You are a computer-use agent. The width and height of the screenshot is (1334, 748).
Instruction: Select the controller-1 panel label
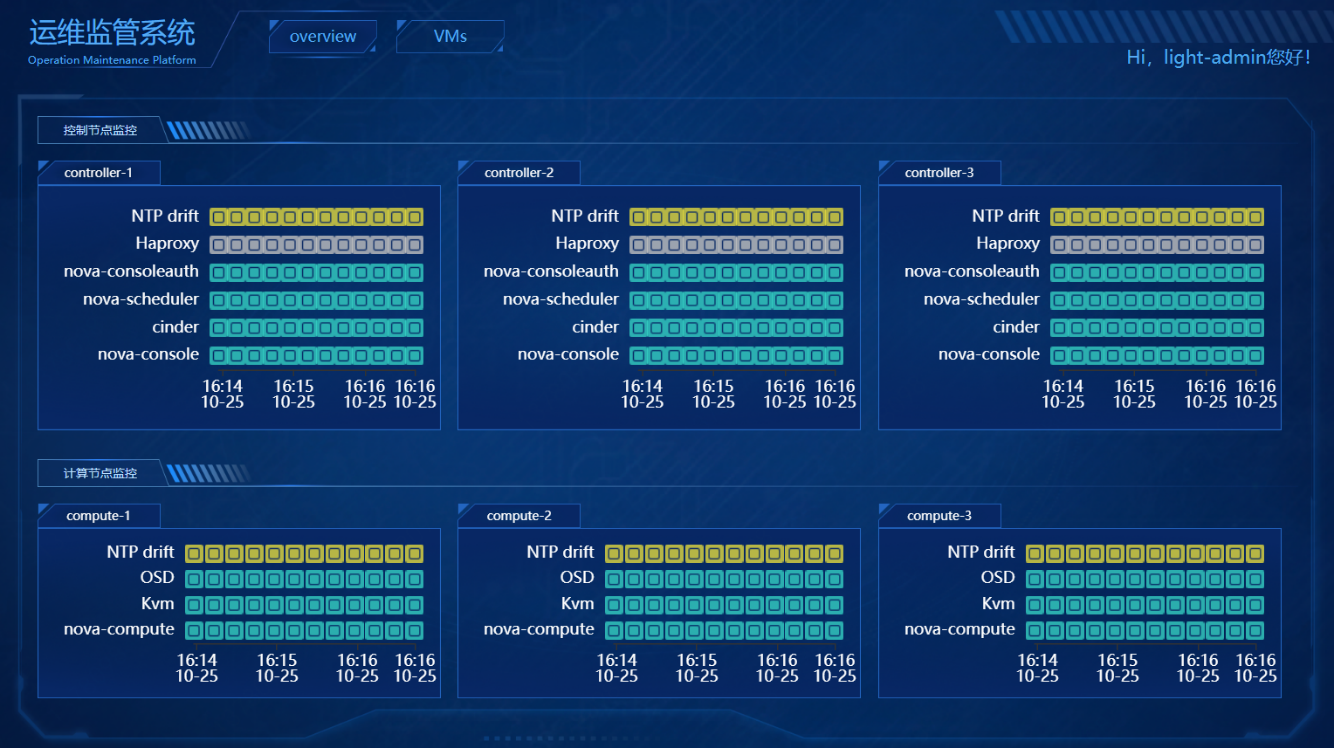click(x=98, y=173)
